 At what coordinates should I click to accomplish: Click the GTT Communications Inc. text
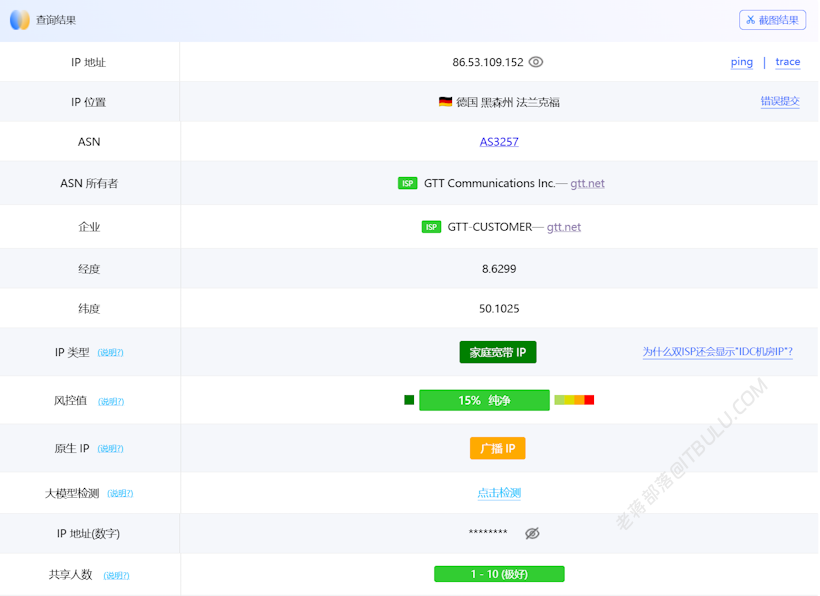489,184
